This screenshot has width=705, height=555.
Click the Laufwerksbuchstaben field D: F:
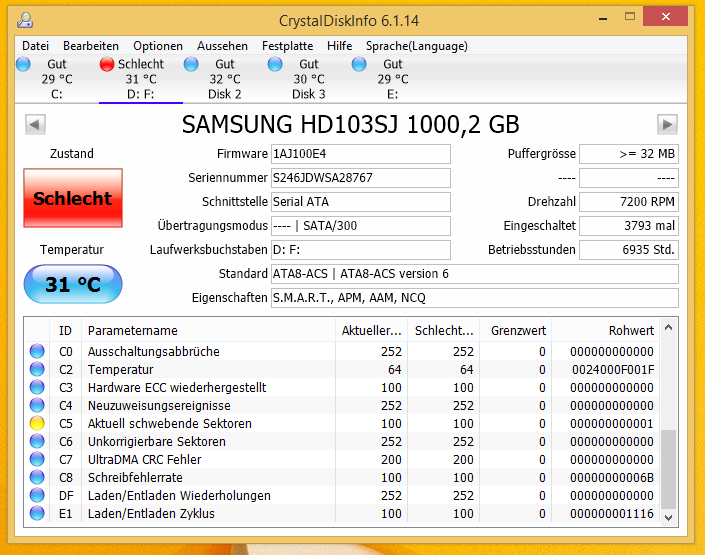tap(361, 250)
